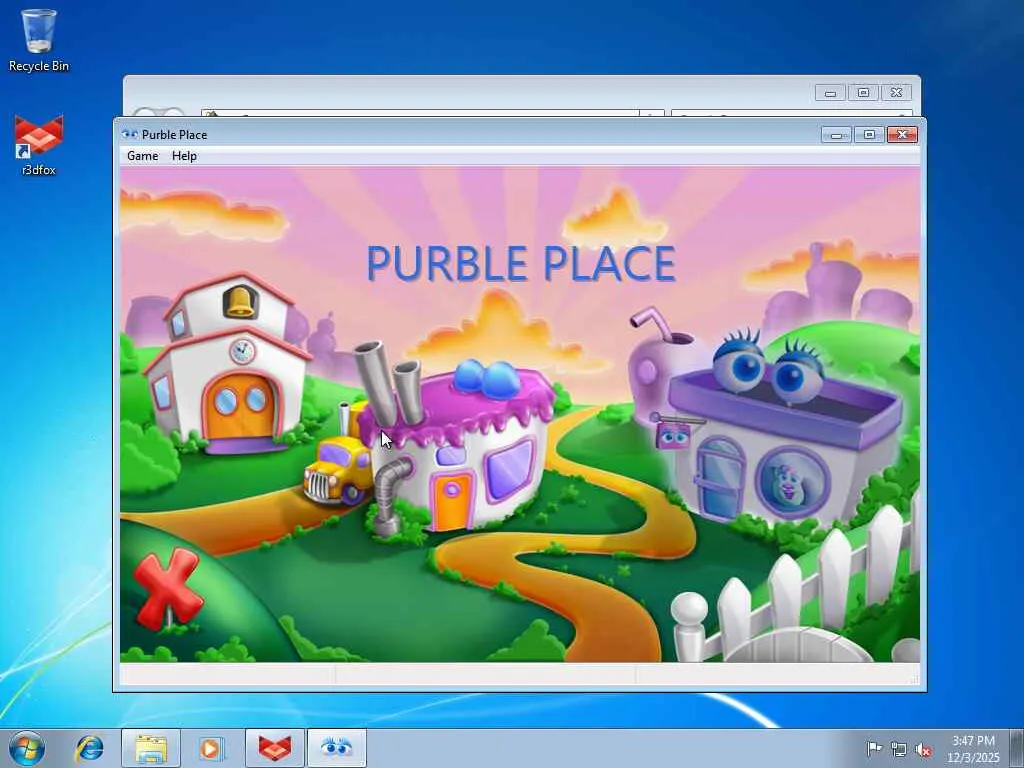Open network status tray icon

click(x=899, y=749)
